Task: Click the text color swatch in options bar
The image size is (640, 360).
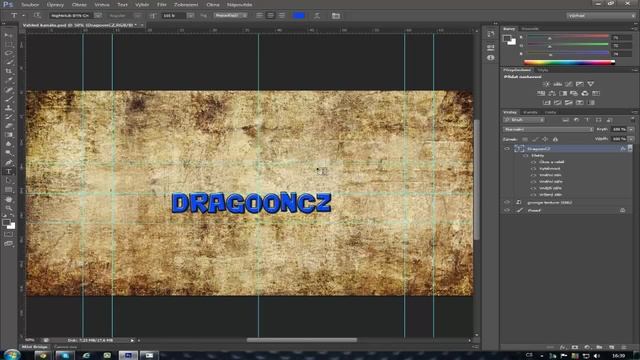Action: 298,16
